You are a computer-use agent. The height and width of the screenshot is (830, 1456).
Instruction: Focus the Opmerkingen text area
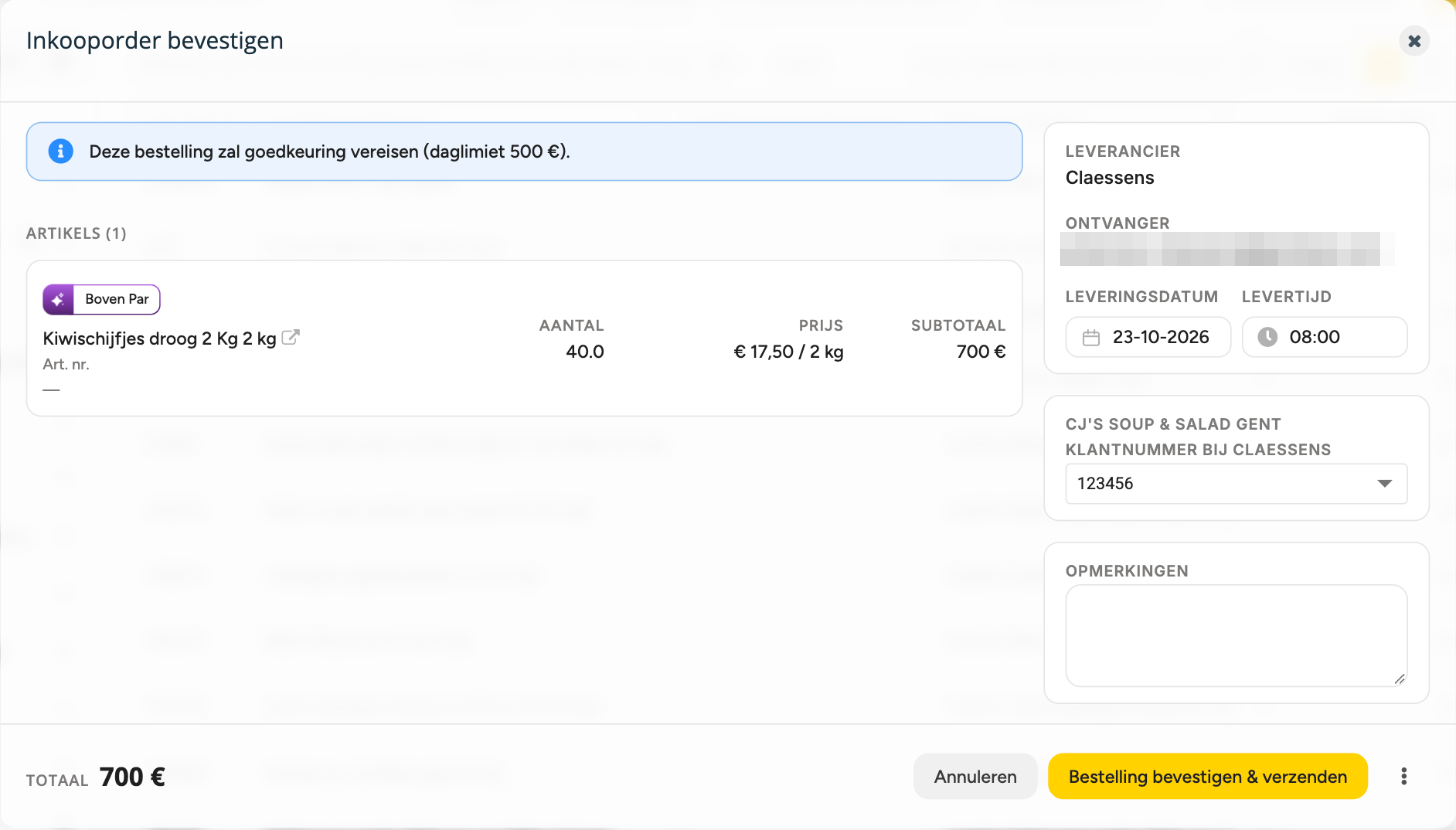1236,636
